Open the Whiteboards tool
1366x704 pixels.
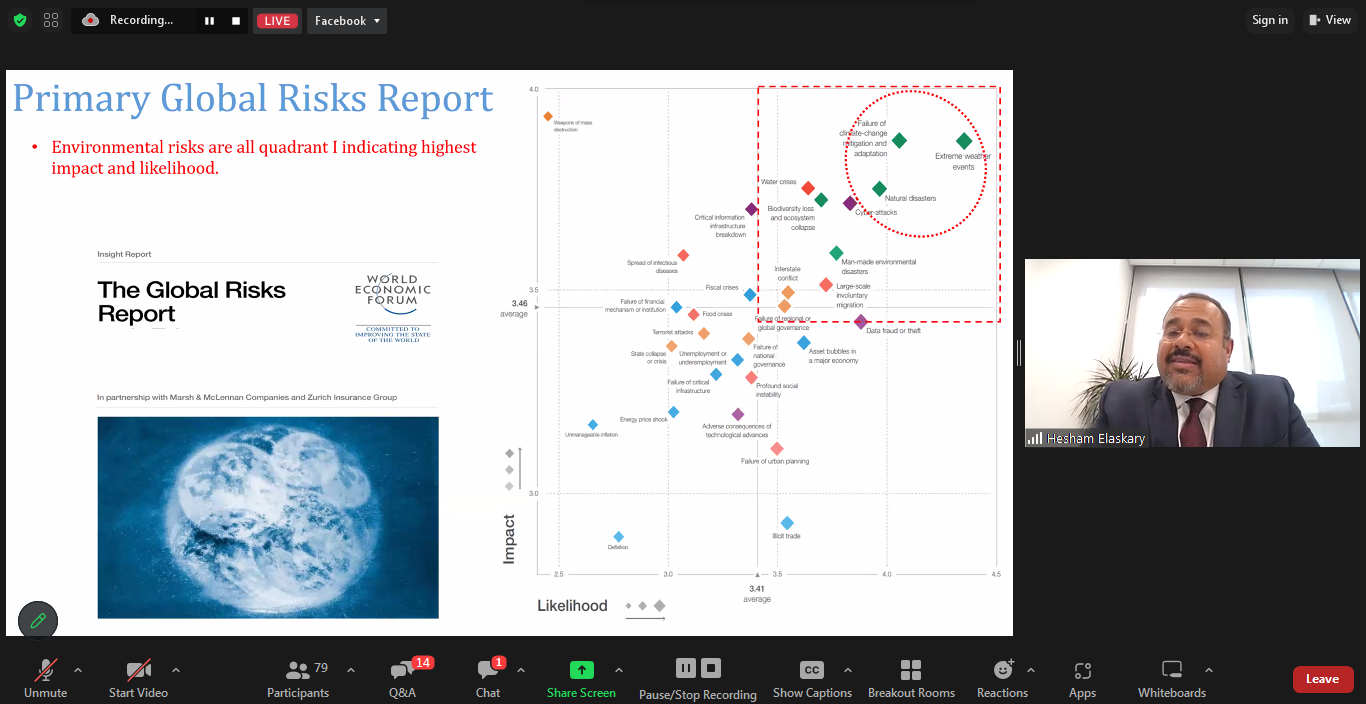click(1171, 671)
